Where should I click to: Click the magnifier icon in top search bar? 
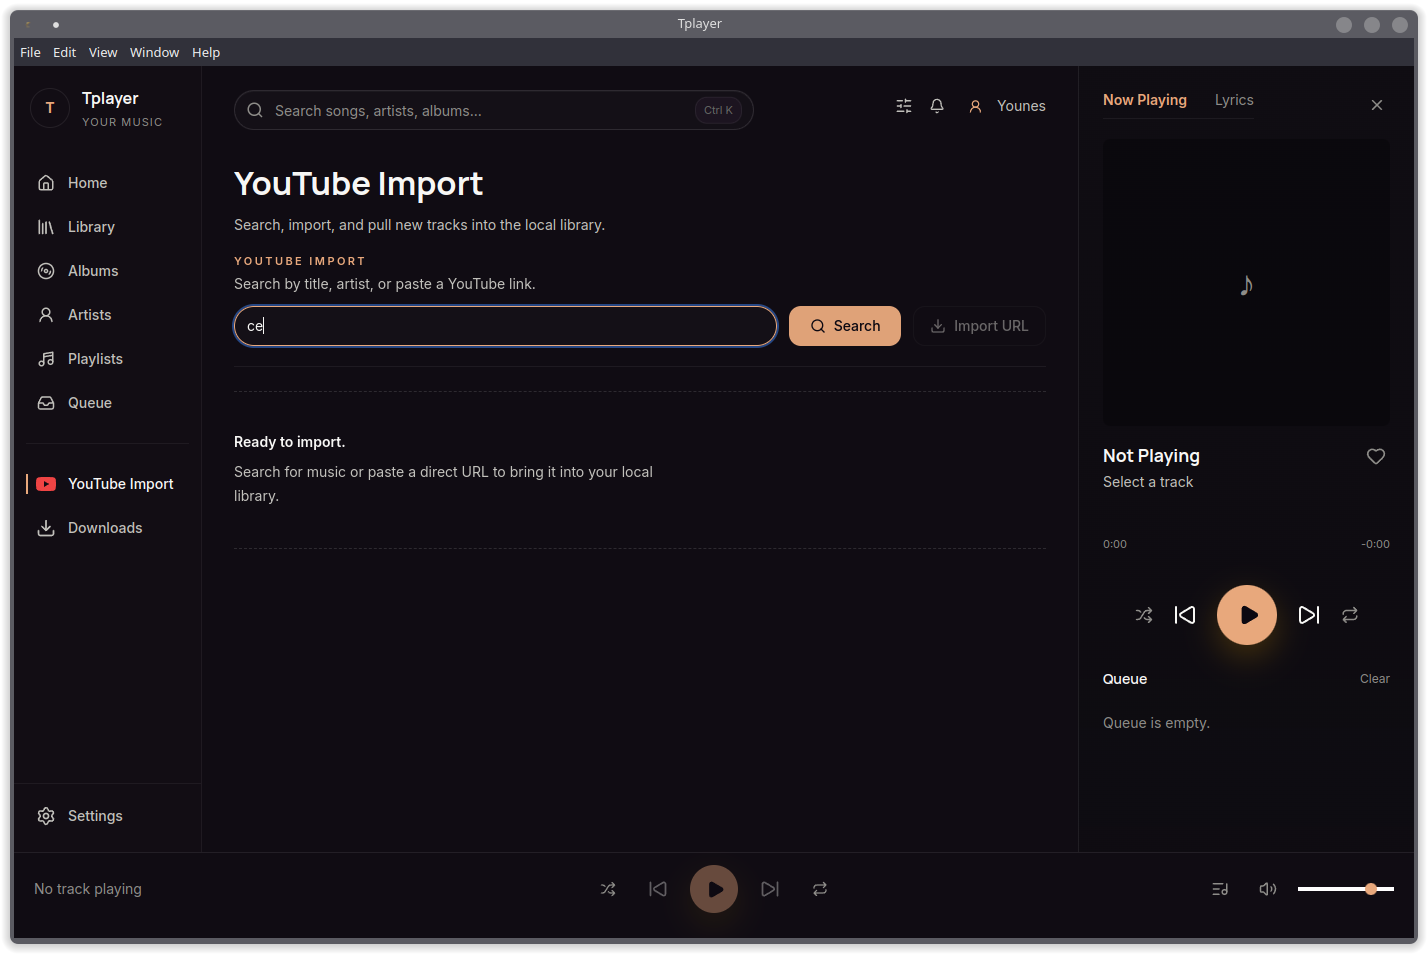255,110
